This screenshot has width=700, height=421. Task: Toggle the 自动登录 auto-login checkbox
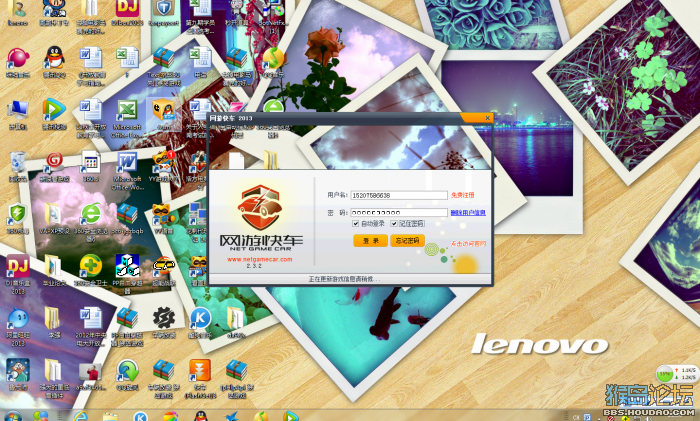point(356,223)
